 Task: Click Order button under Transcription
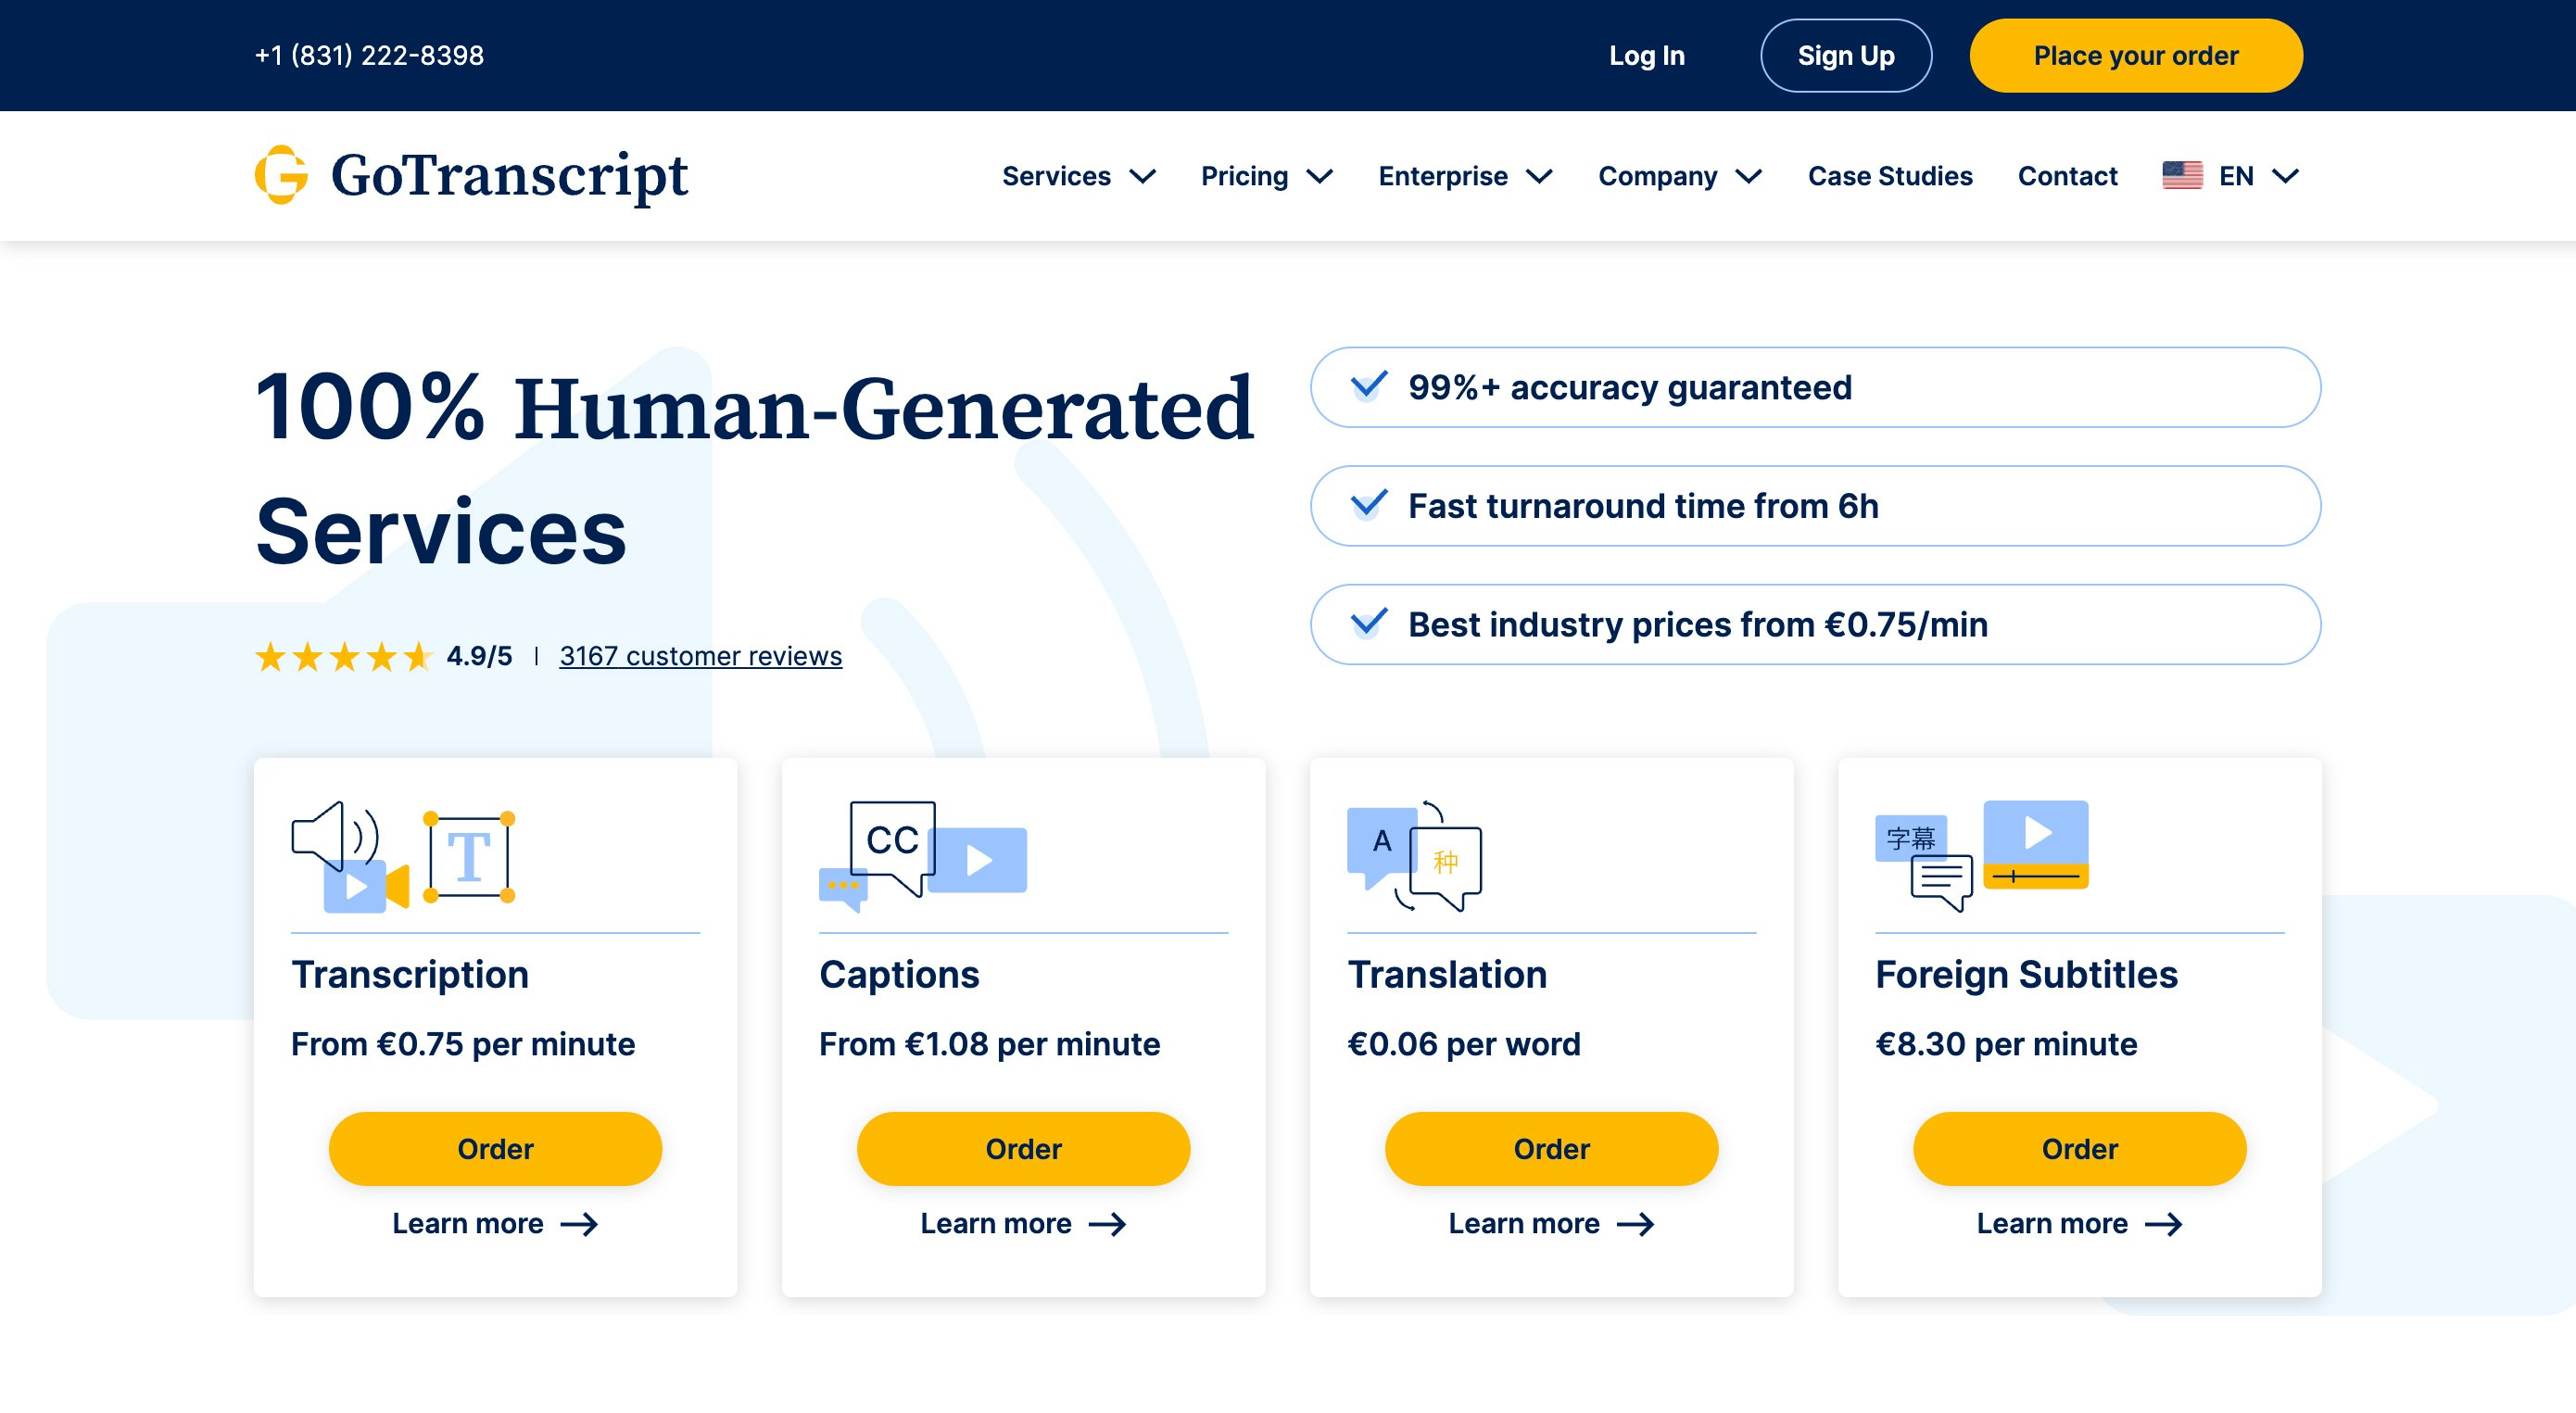(x=495, y=1149)
